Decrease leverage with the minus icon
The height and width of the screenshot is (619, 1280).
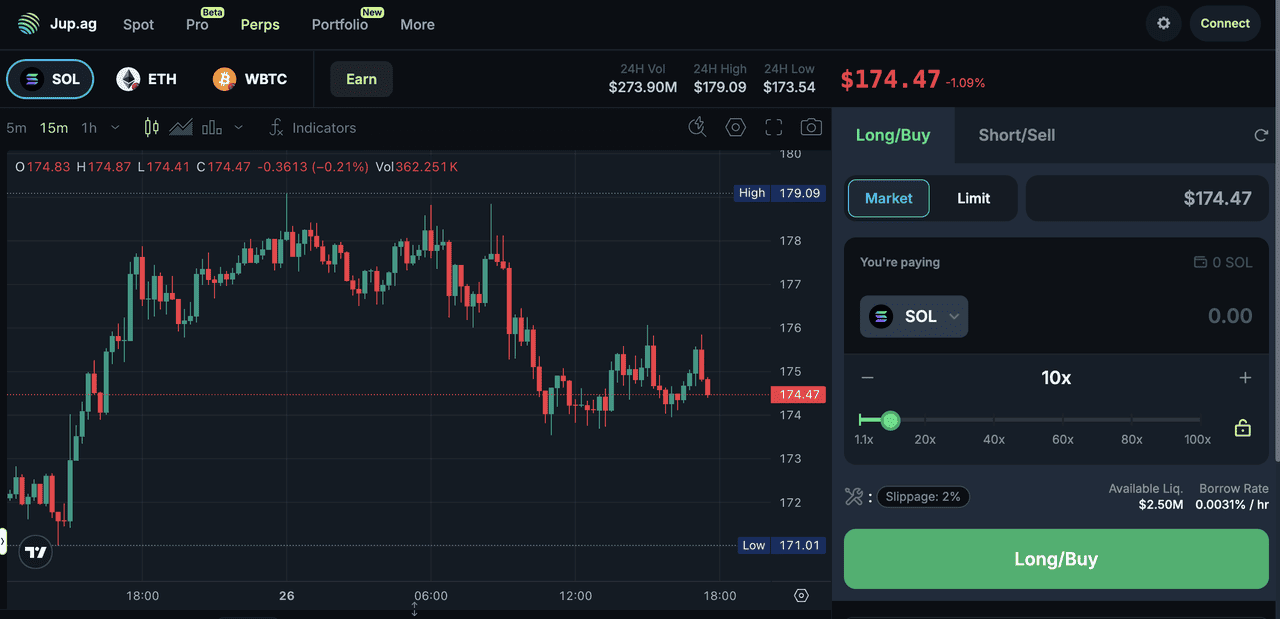pos(867,377)
